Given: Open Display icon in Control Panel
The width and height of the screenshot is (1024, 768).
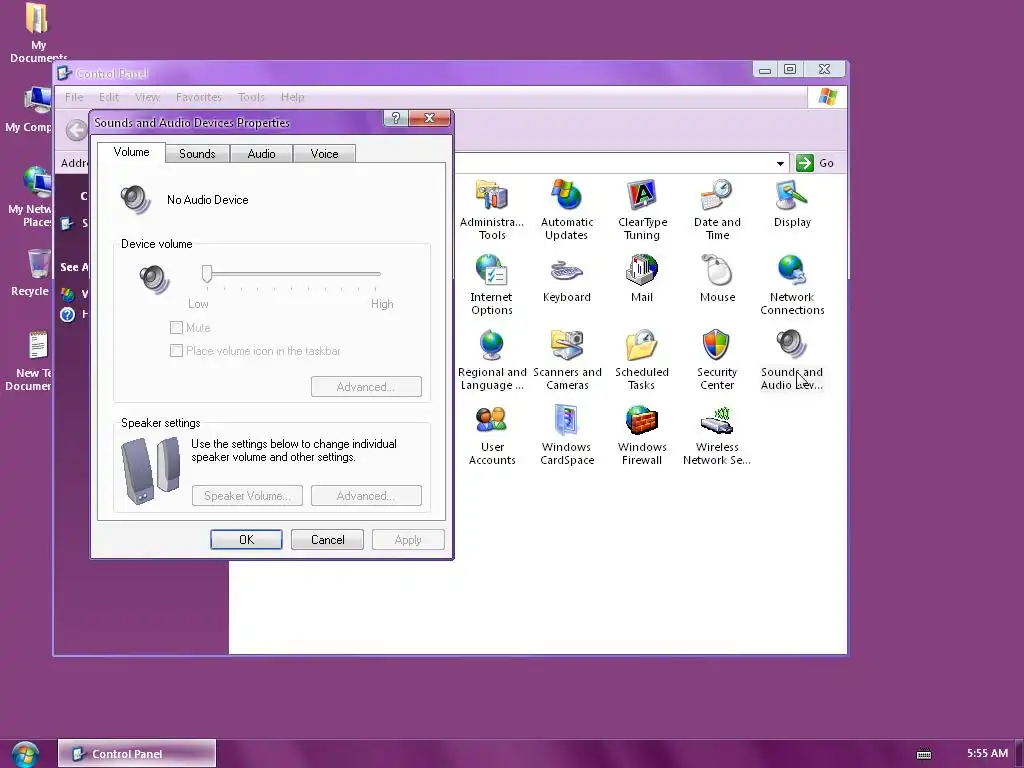Looking at the screenshot, I should click(792, 203).
